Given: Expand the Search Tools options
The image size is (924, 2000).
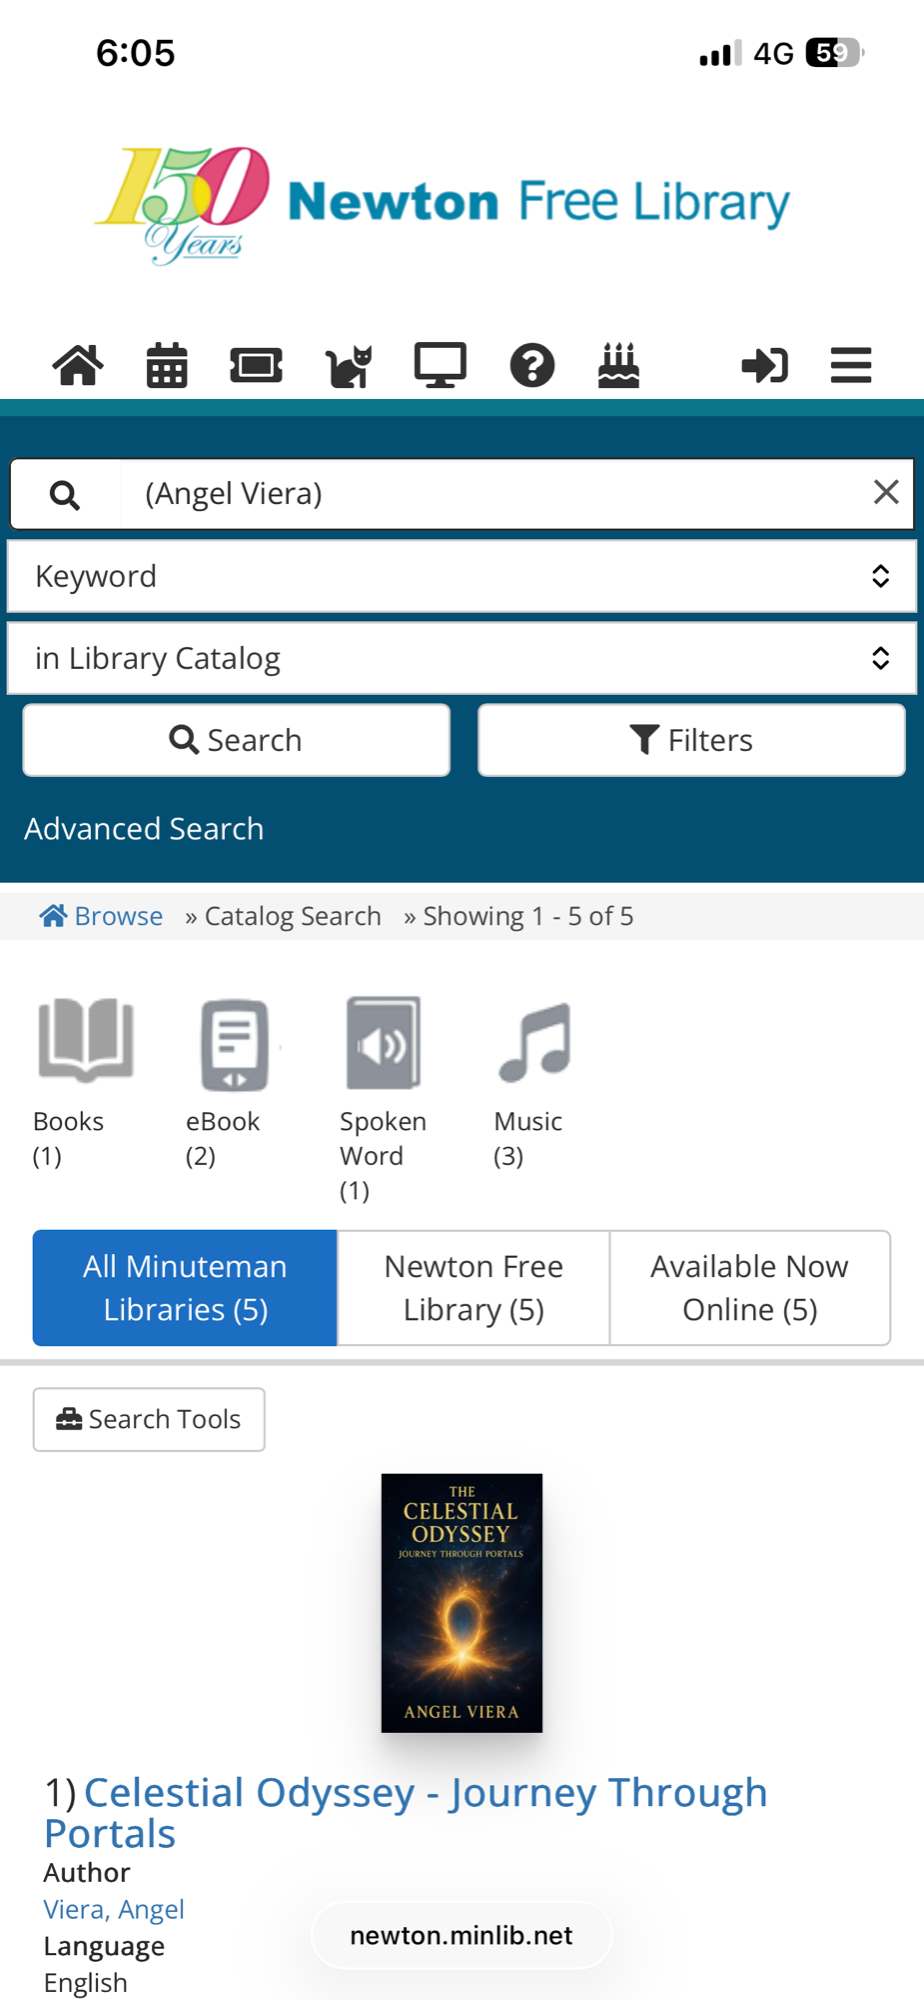Looking at the screenshot, I should [149, 1419].
